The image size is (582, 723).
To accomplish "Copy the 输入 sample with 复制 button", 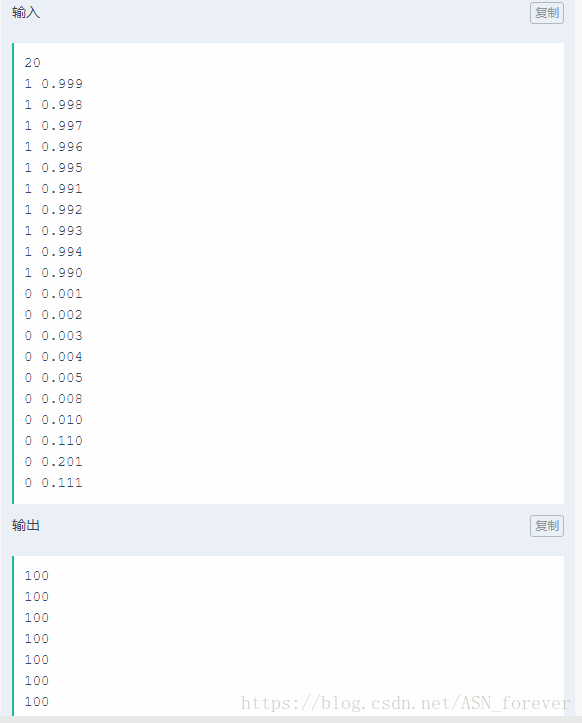I will point(546,13).
